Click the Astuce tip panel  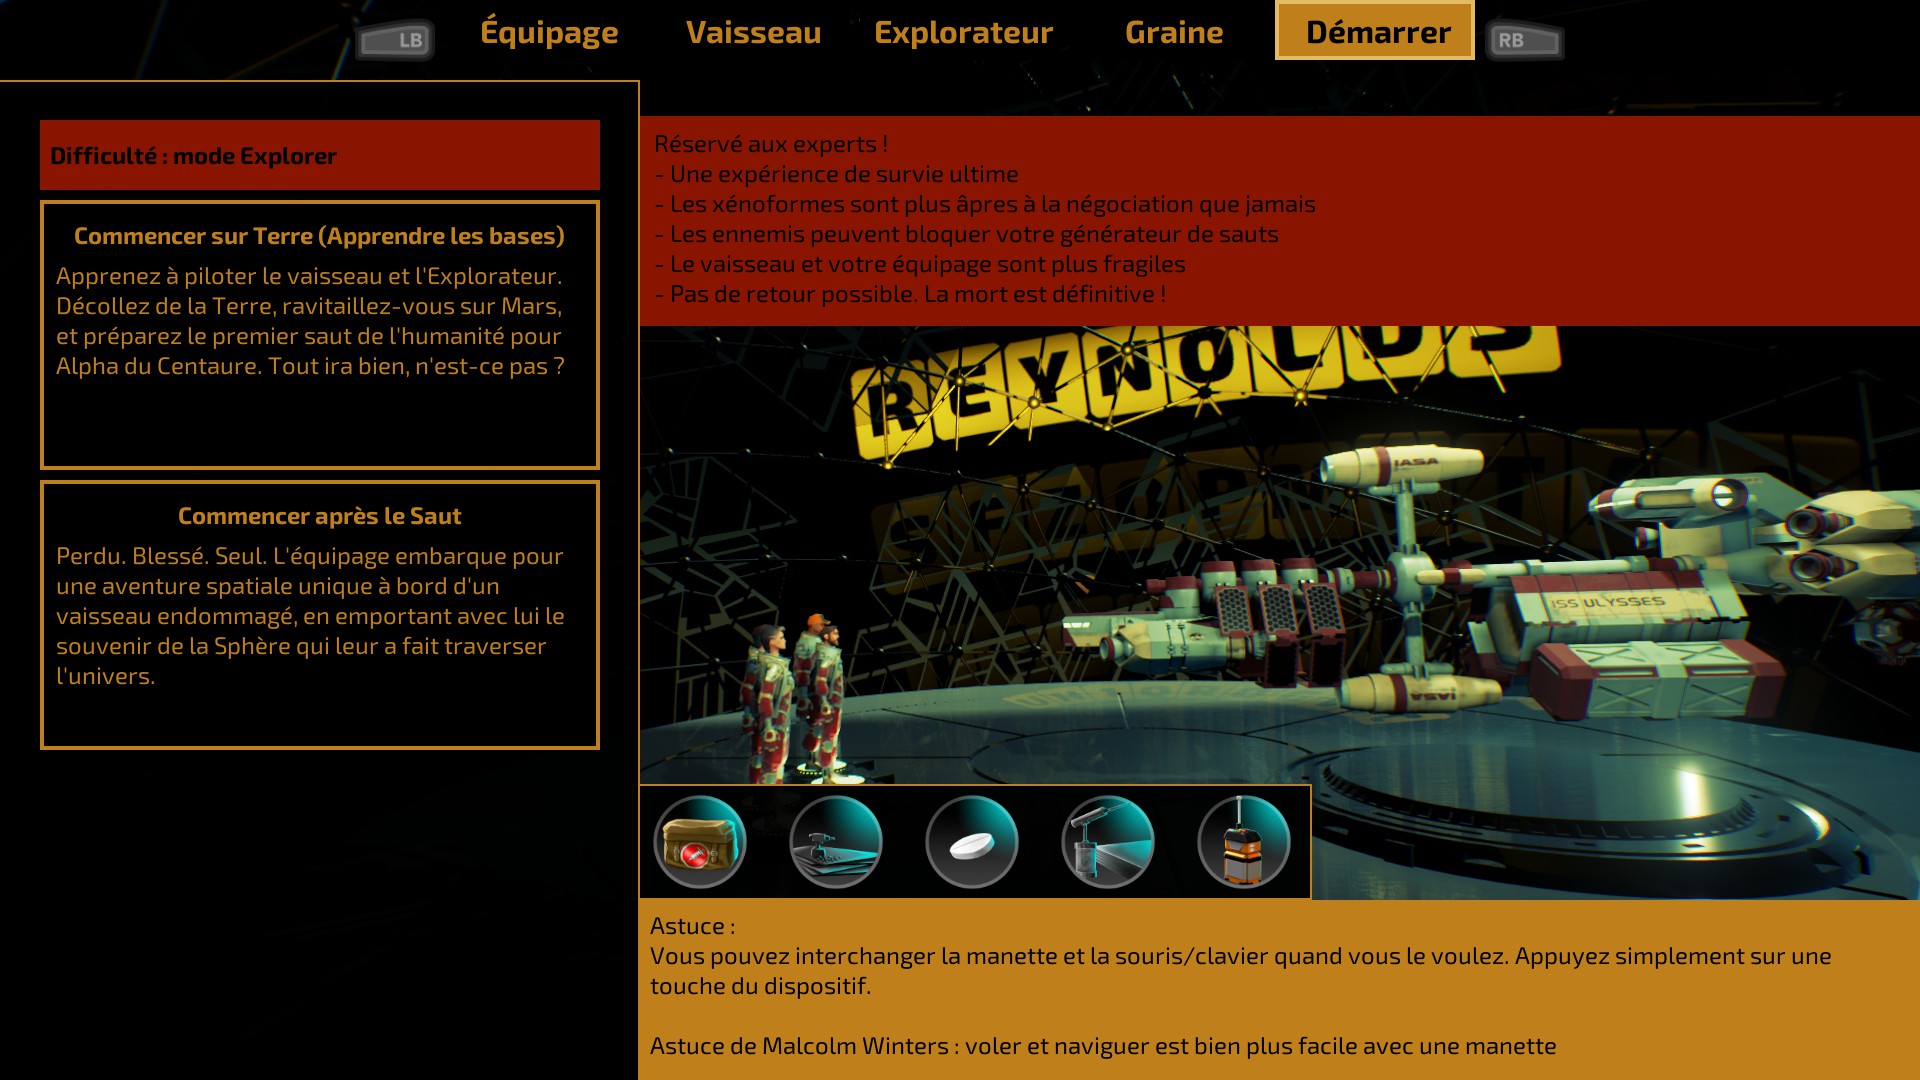pyautogui.click(x=1278, y=988)
